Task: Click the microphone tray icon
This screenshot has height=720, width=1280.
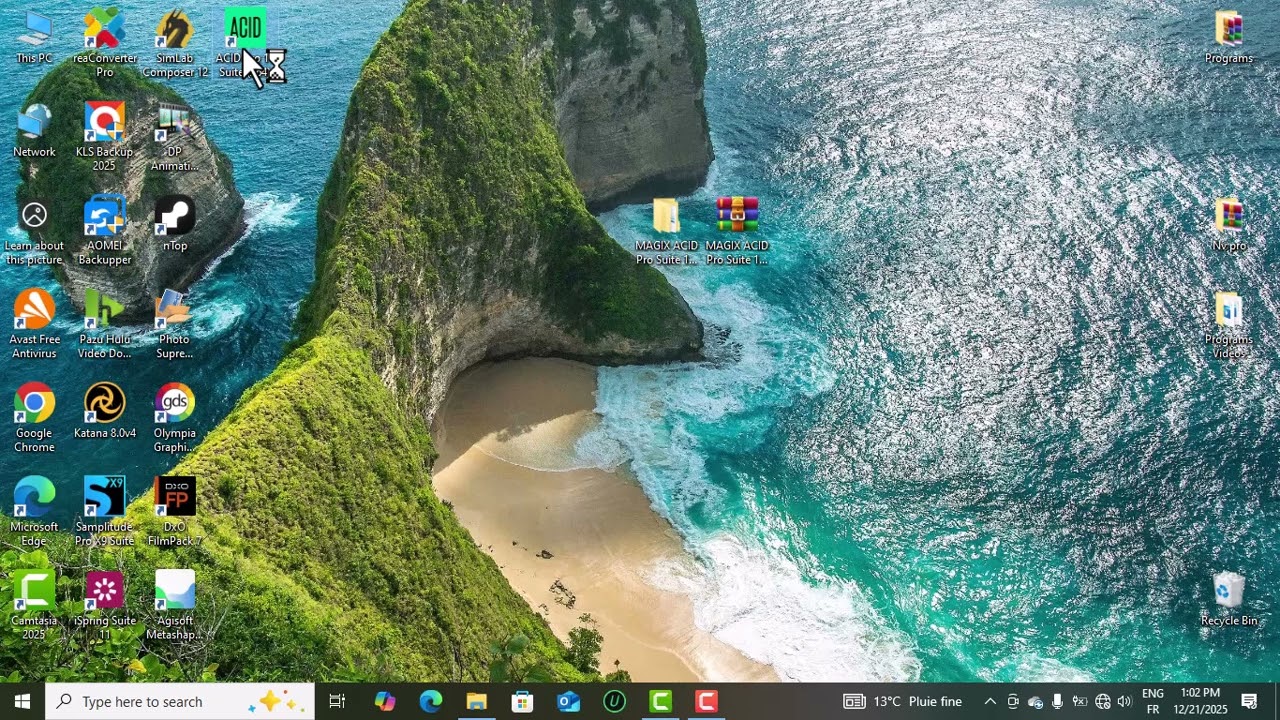Action: pyautogui.click(x=1057, y=701)
